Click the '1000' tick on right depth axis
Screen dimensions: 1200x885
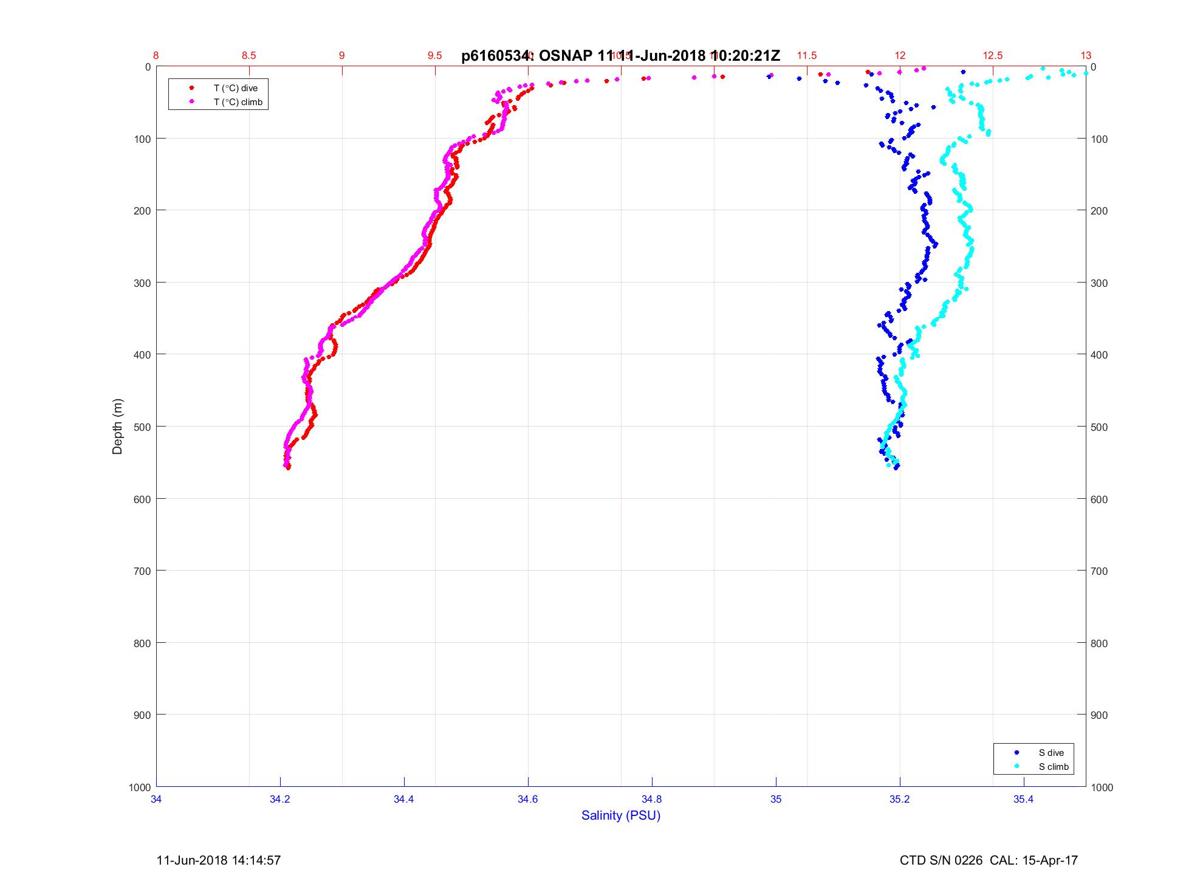(x=1103, y=787)
